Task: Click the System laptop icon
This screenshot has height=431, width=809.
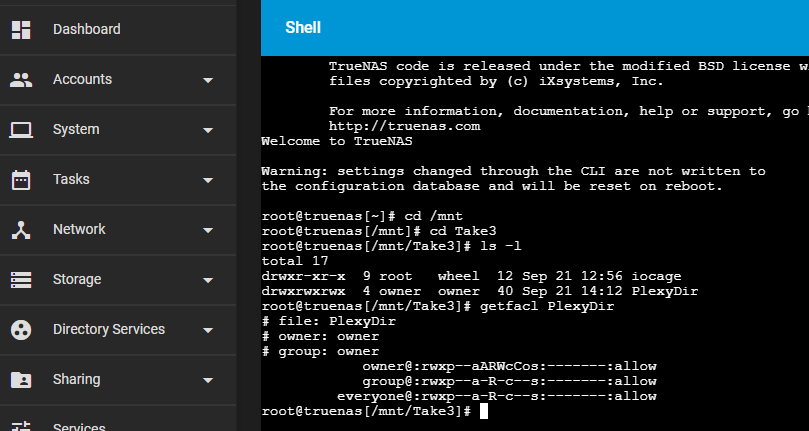Action: (21, 130)
